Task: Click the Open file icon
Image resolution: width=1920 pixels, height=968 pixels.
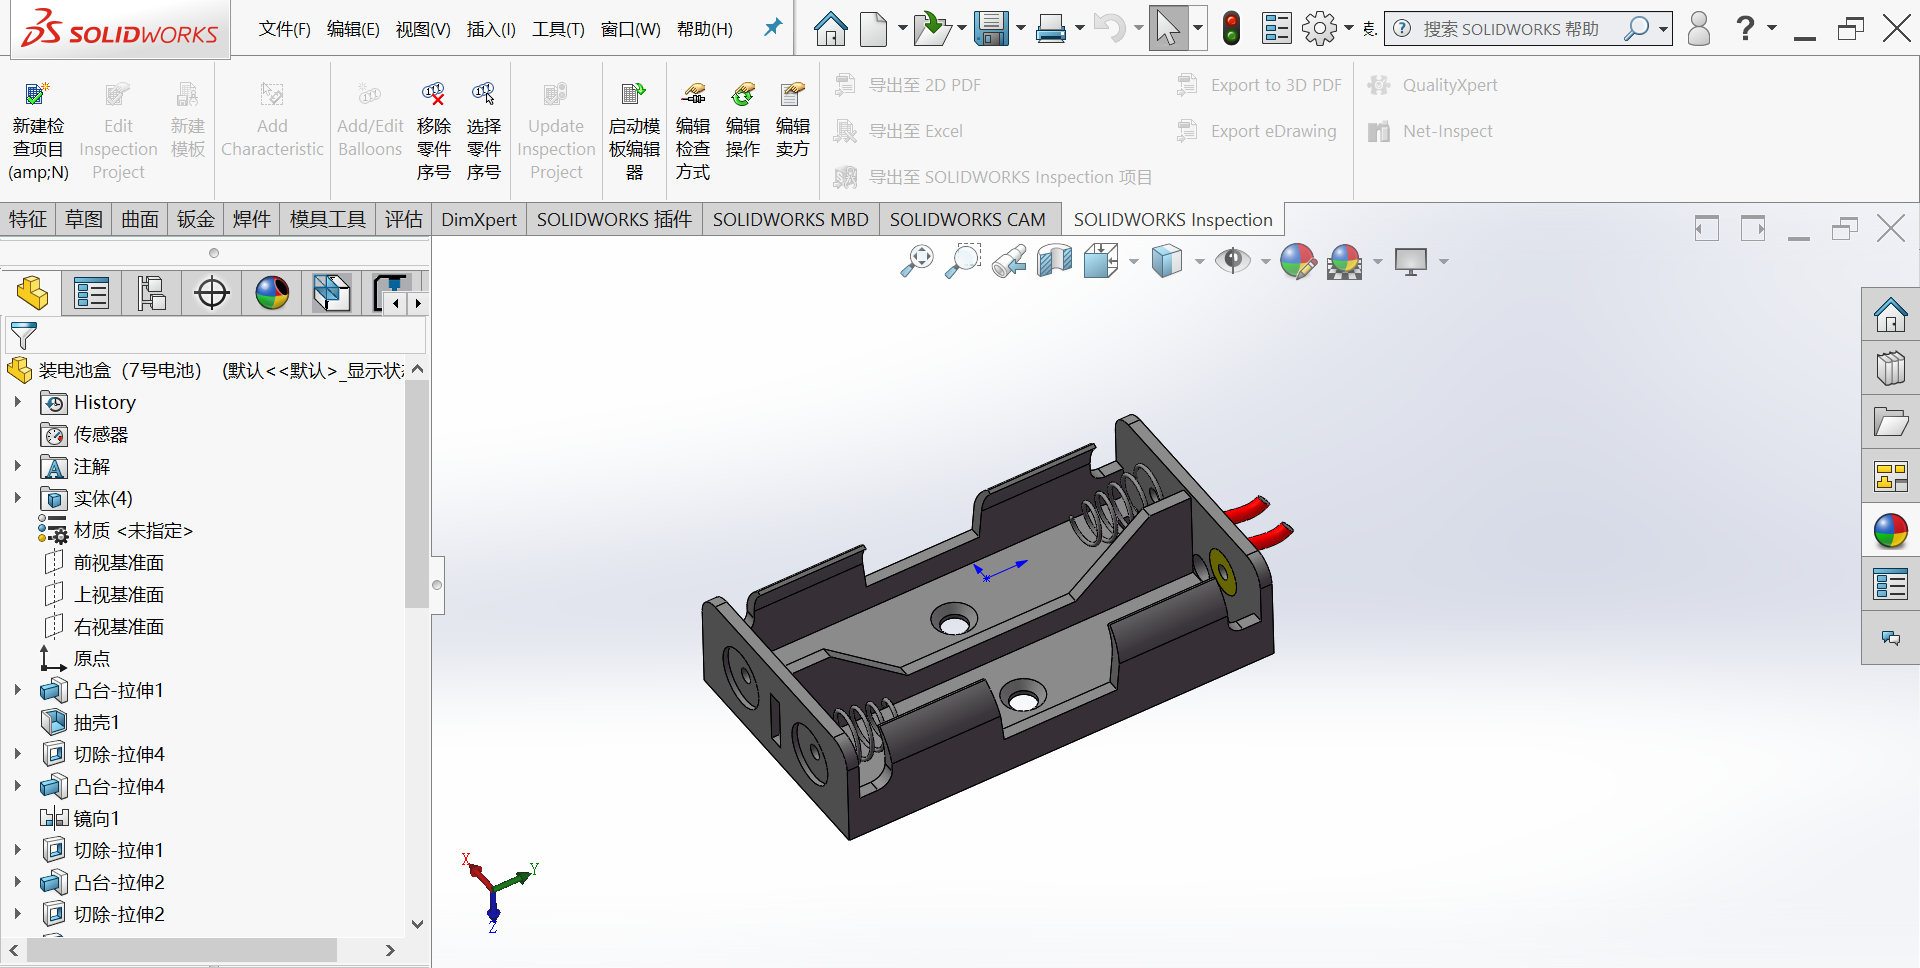Action: 931,29
